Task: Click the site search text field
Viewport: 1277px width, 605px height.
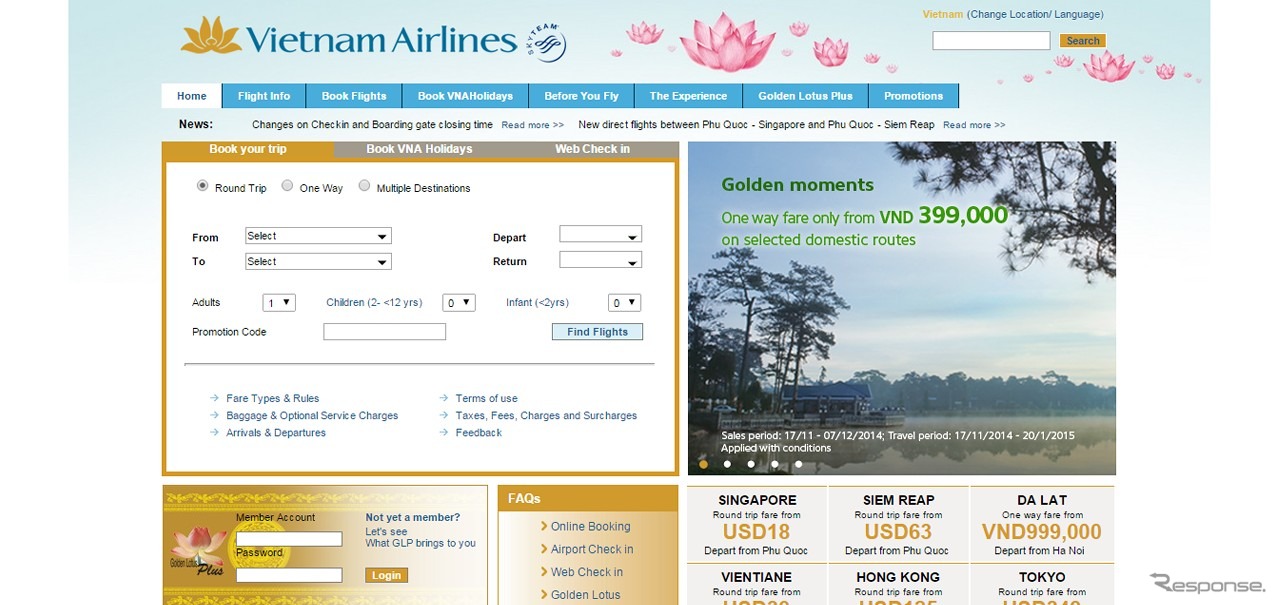Action: [x=991, y=41]
